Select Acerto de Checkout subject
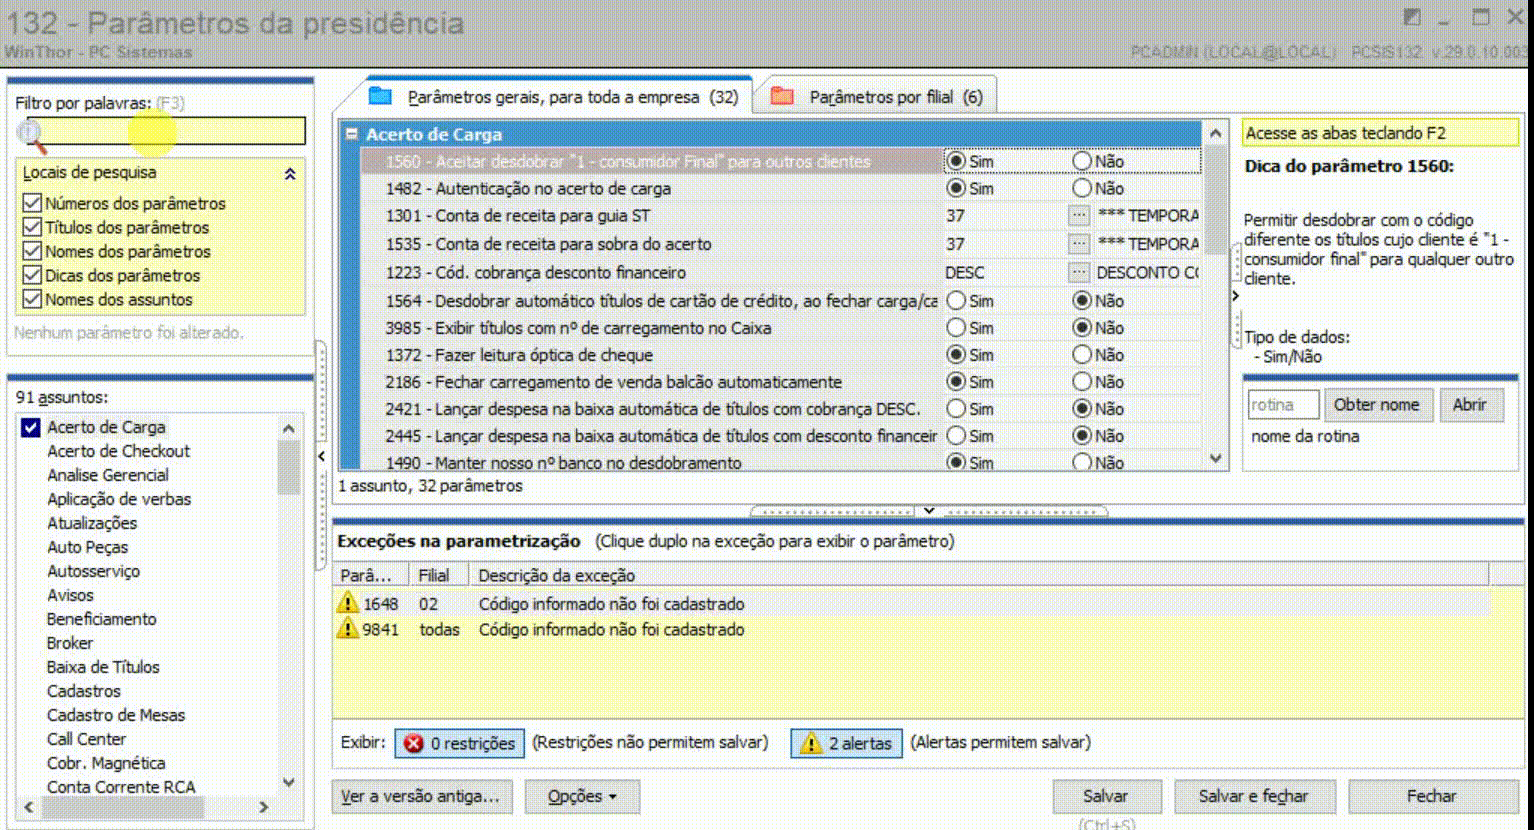 [x=118, y=451]
